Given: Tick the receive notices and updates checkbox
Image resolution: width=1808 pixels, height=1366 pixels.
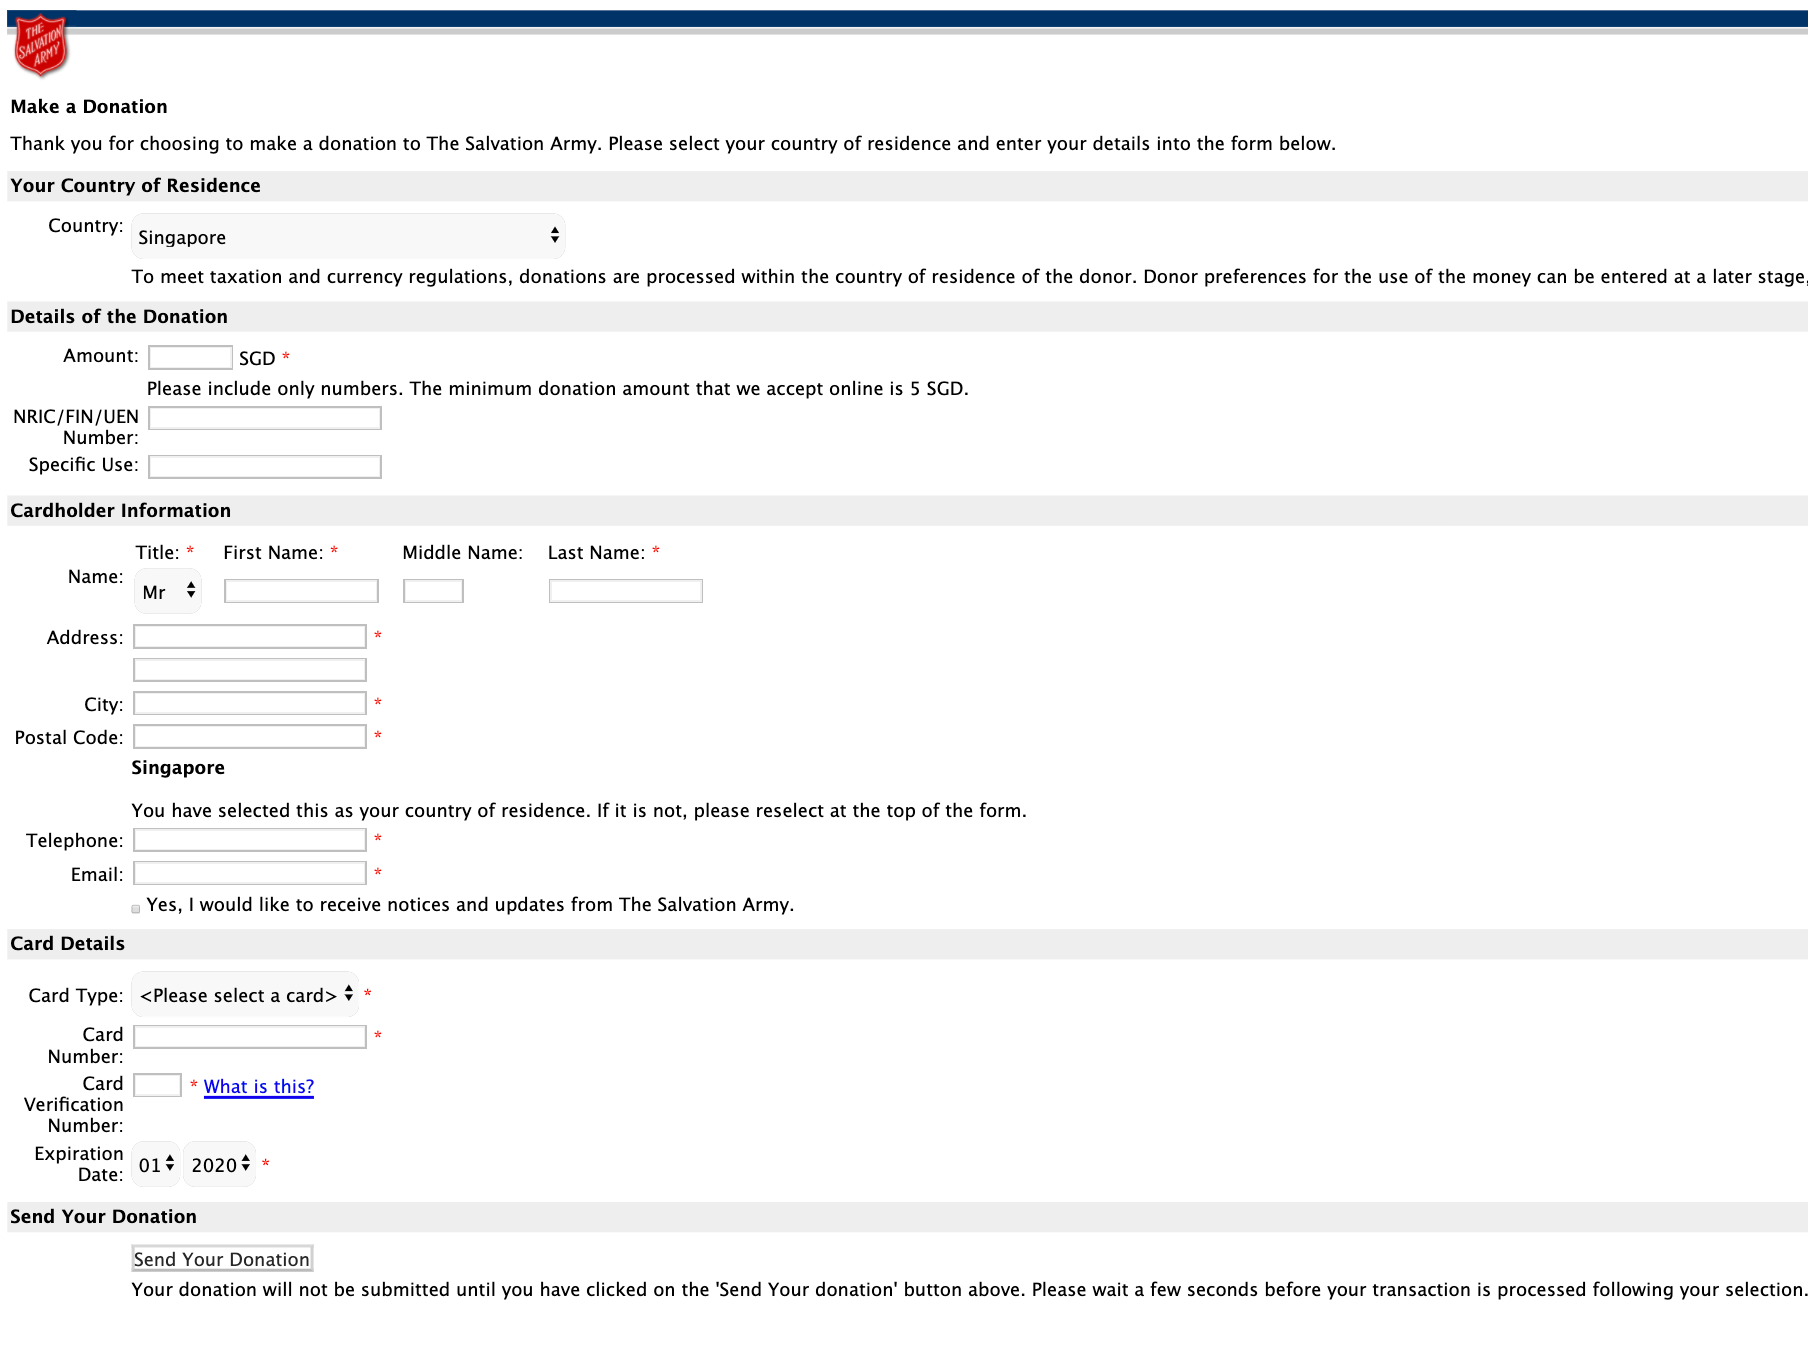Looking at the screenshot, I should 136,909.
